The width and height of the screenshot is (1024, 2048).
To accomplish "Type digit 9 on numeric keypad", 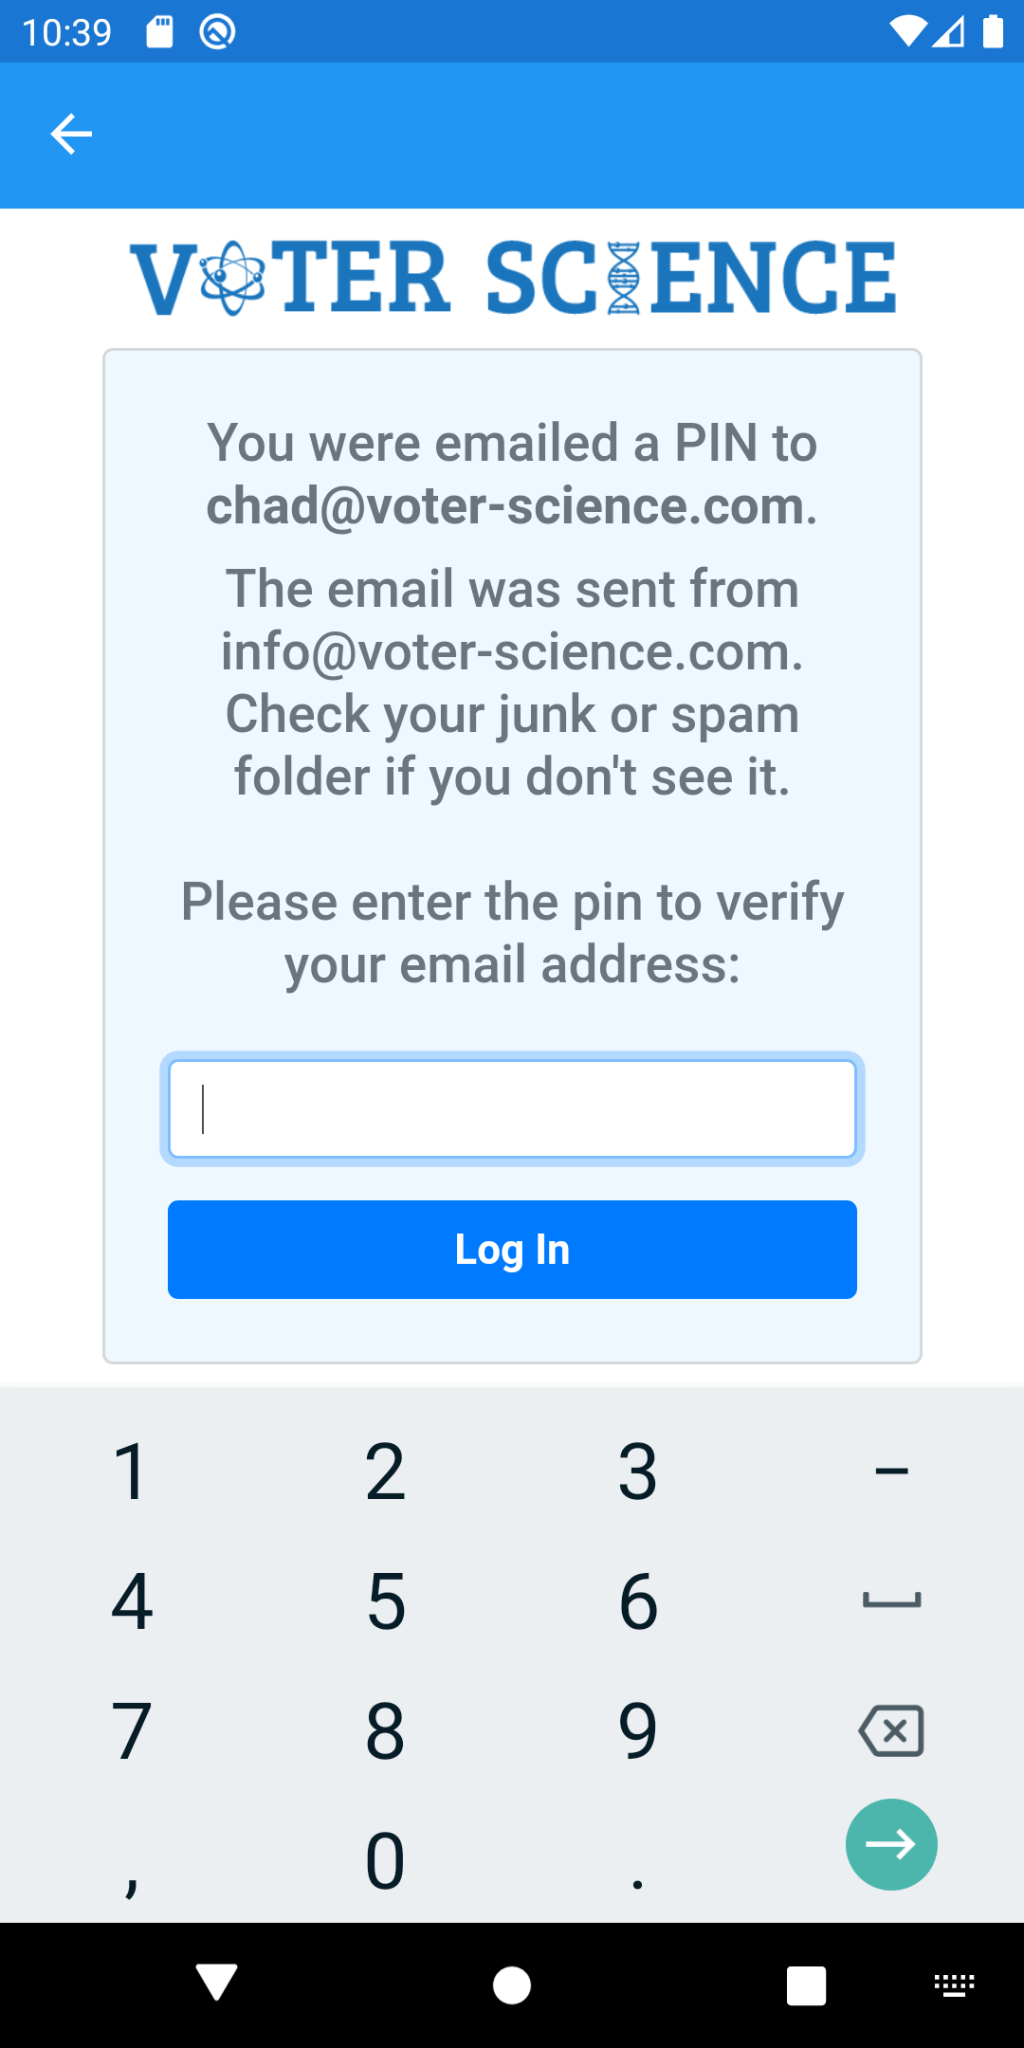I will point(637,1731).
